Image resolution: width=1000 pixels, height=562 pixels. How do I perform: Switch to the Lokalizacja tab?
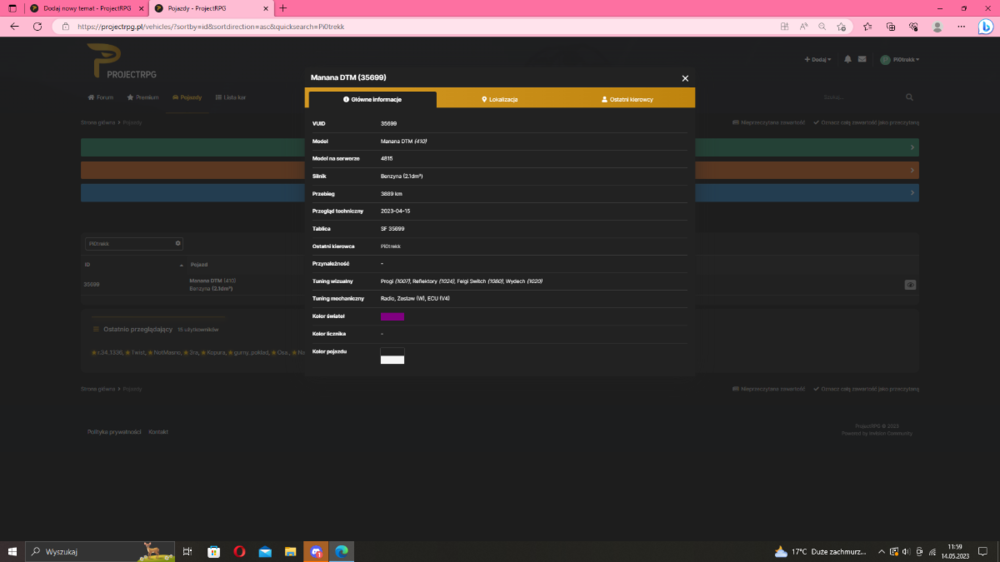coord(500,100)
